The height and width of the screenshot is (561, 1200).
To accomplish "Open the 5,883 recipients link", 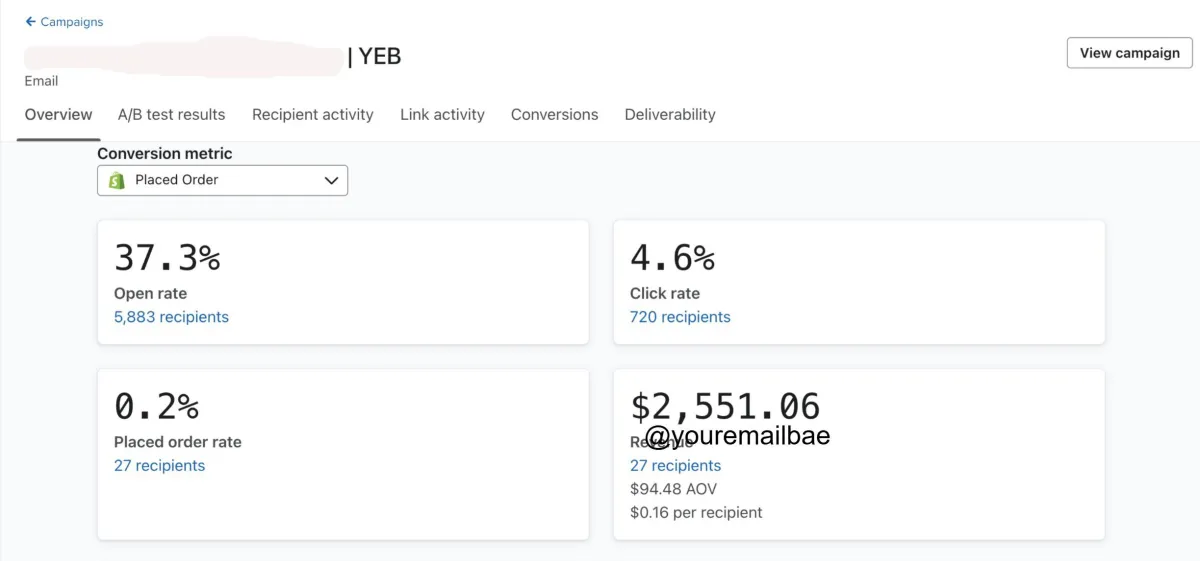I will click(171, 317).
